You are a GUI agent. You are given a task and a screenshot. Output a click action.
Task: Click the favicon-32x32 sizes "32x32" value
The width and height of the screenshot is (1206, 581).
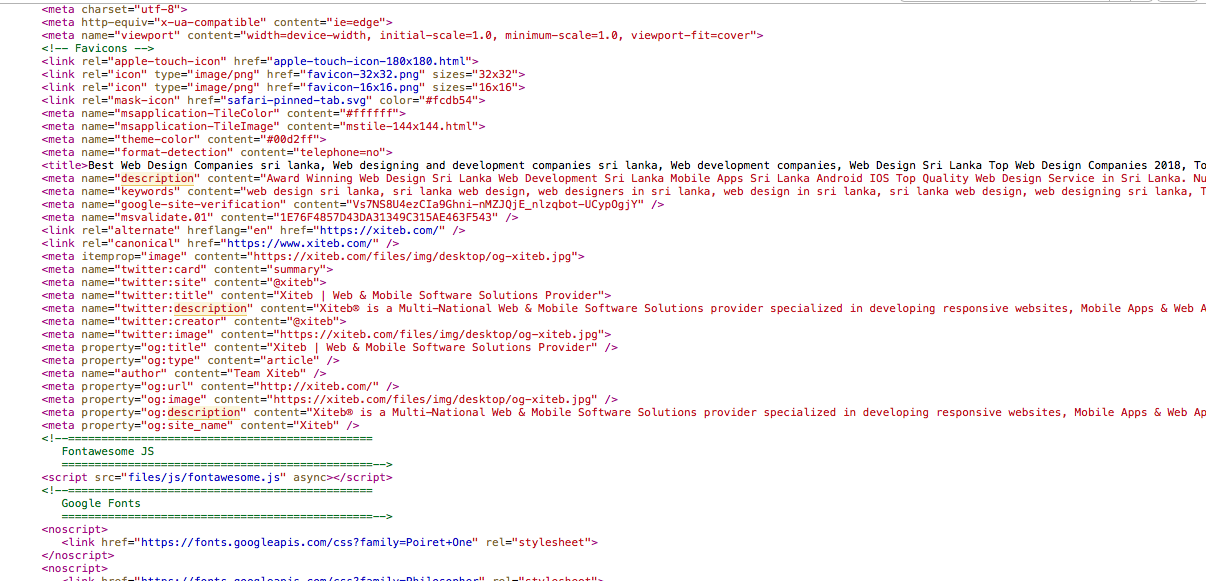pyautogui.click(x=495, y=74)
